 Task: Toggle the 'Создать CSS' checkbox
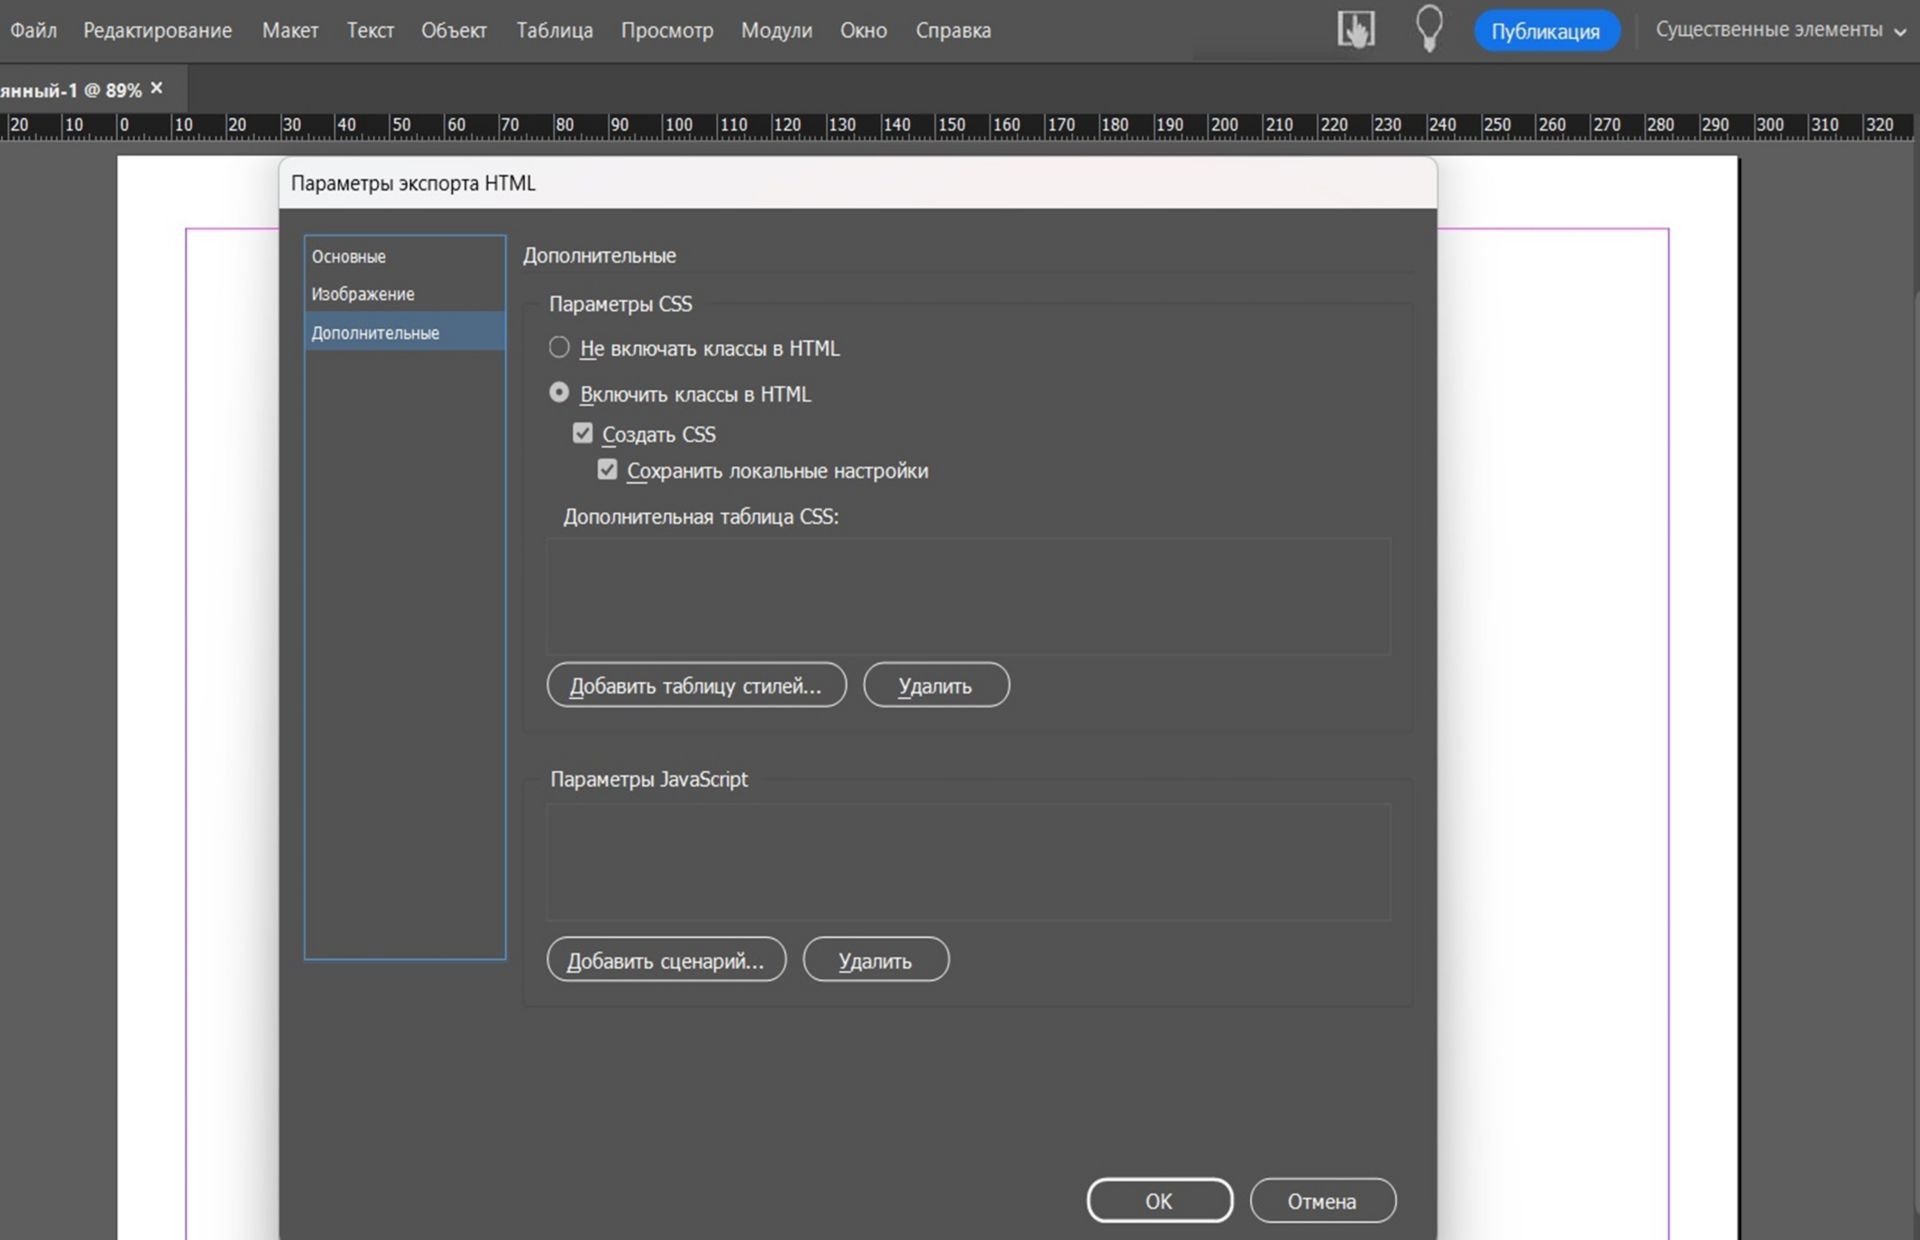(583, 433)
